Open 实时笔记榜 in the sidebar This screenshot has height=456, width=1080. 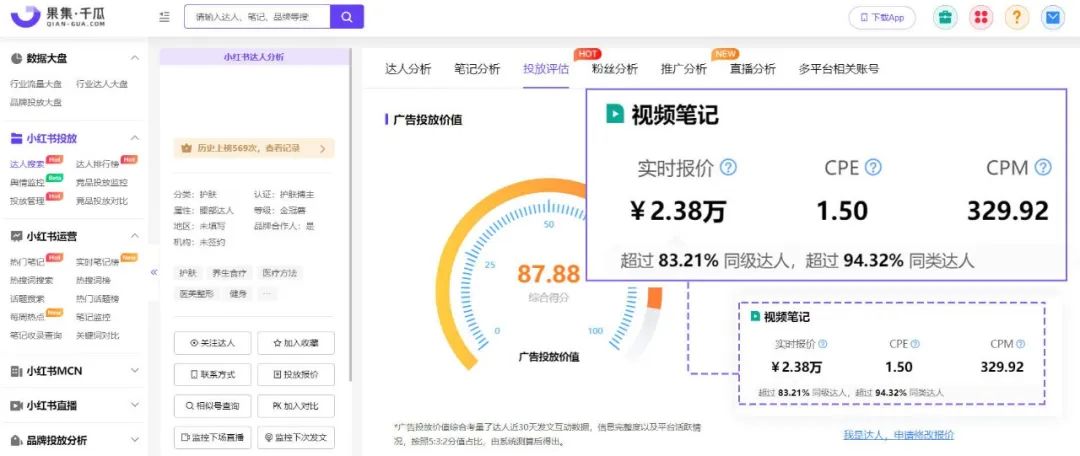(x=98, y=262)
